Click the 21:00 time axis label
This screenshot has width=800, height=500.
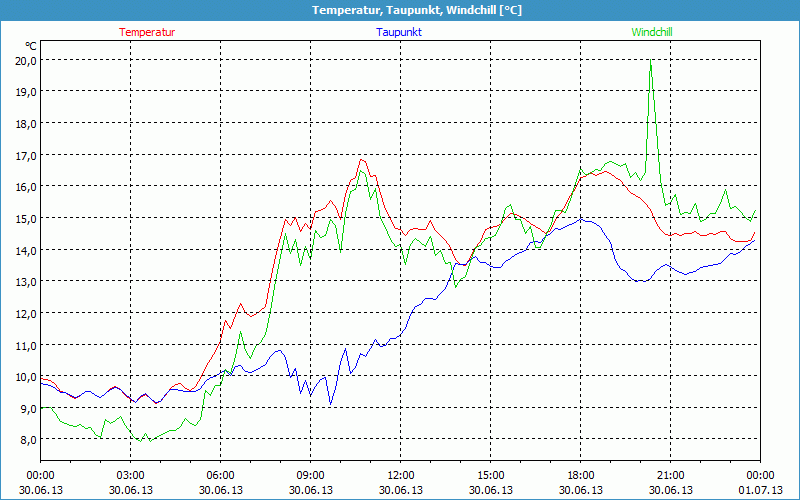click(x=671, y=475)
